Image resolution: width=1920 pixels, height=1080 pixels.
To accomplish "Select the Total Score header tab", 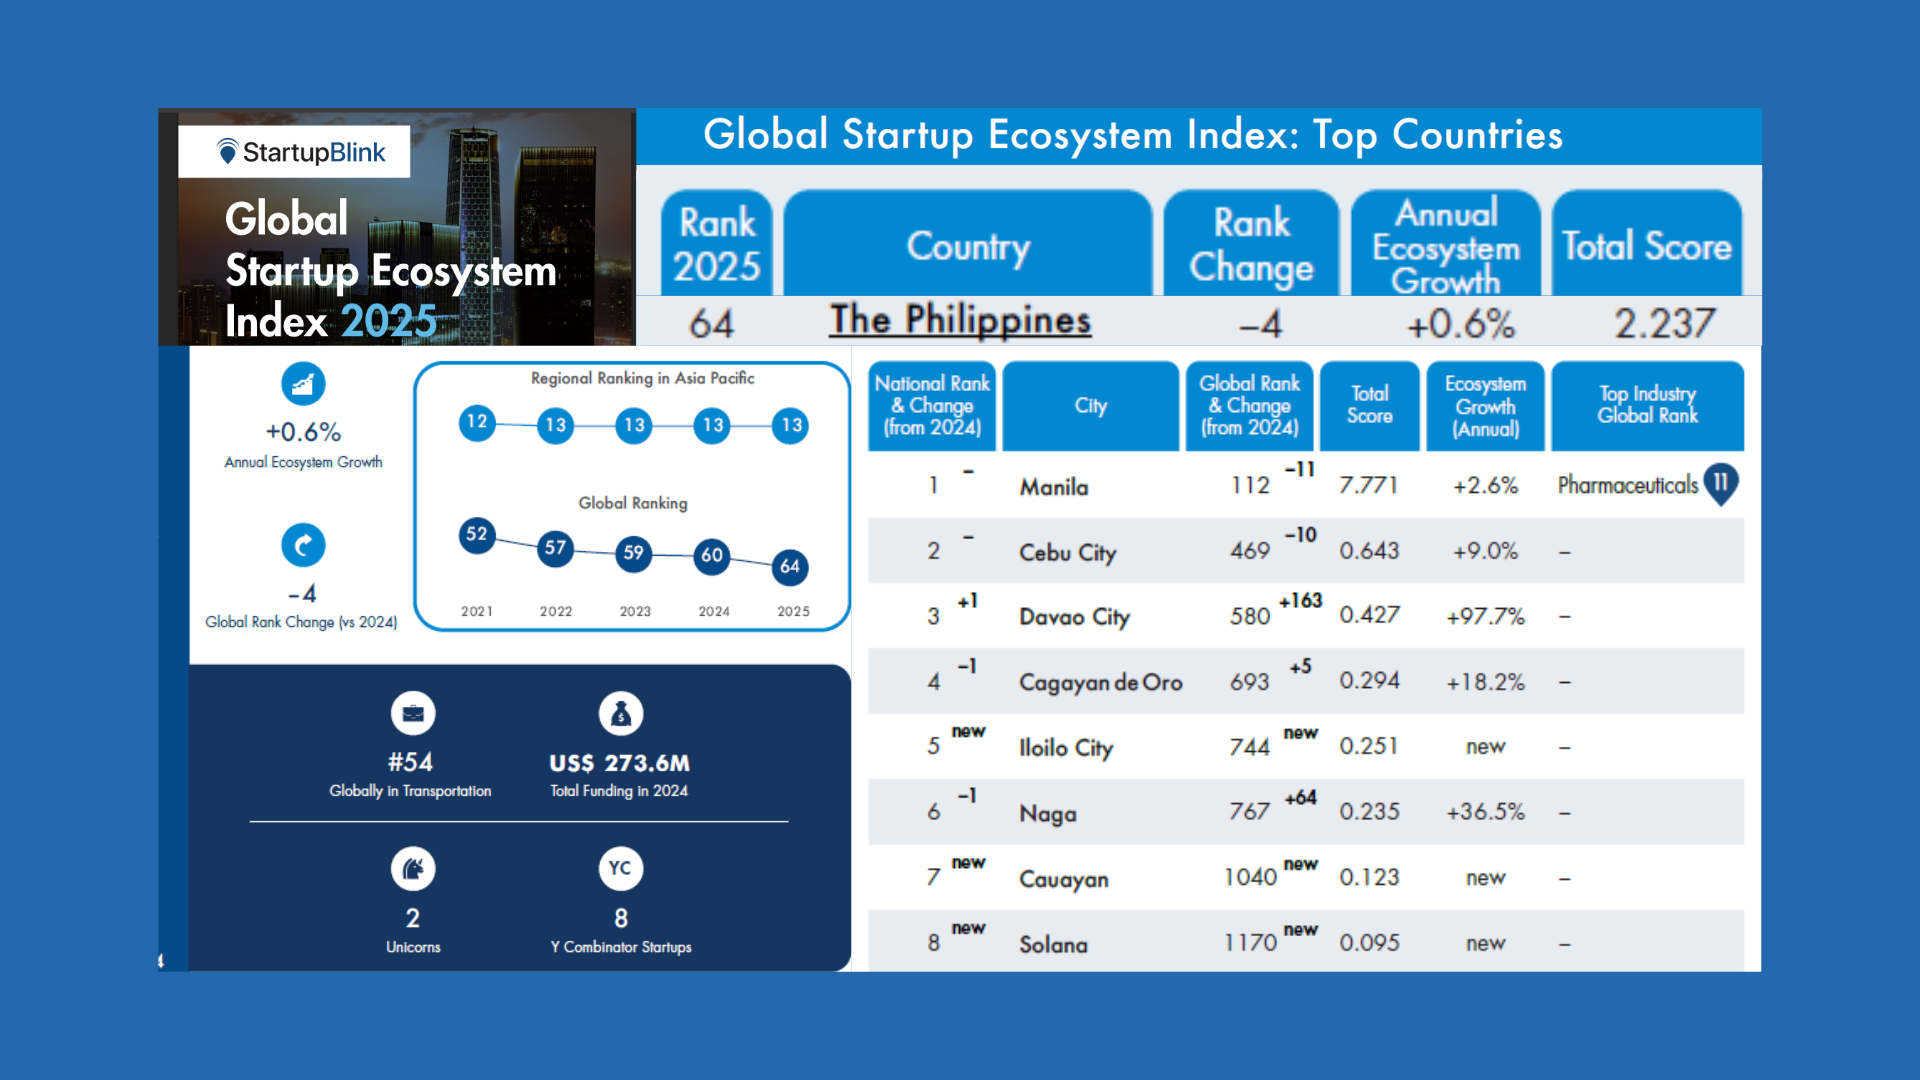I will [x=1646, y=246].
